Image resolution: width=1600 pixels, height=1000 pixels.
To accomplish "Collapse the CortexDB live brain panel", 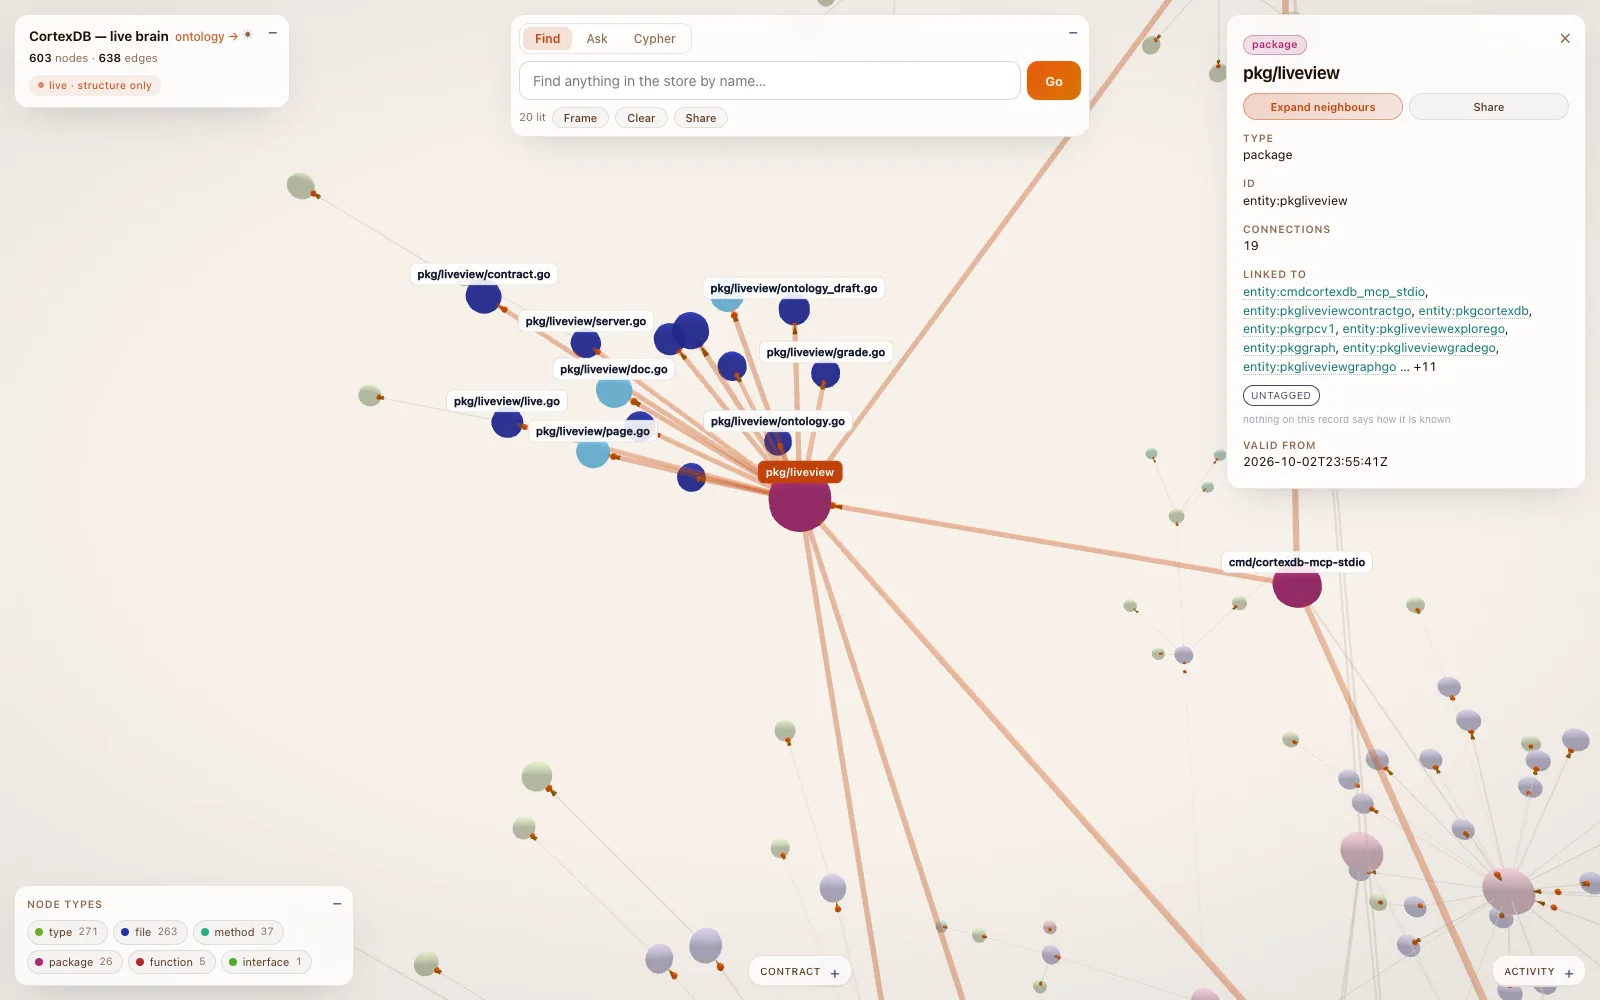I will [272, 33].
